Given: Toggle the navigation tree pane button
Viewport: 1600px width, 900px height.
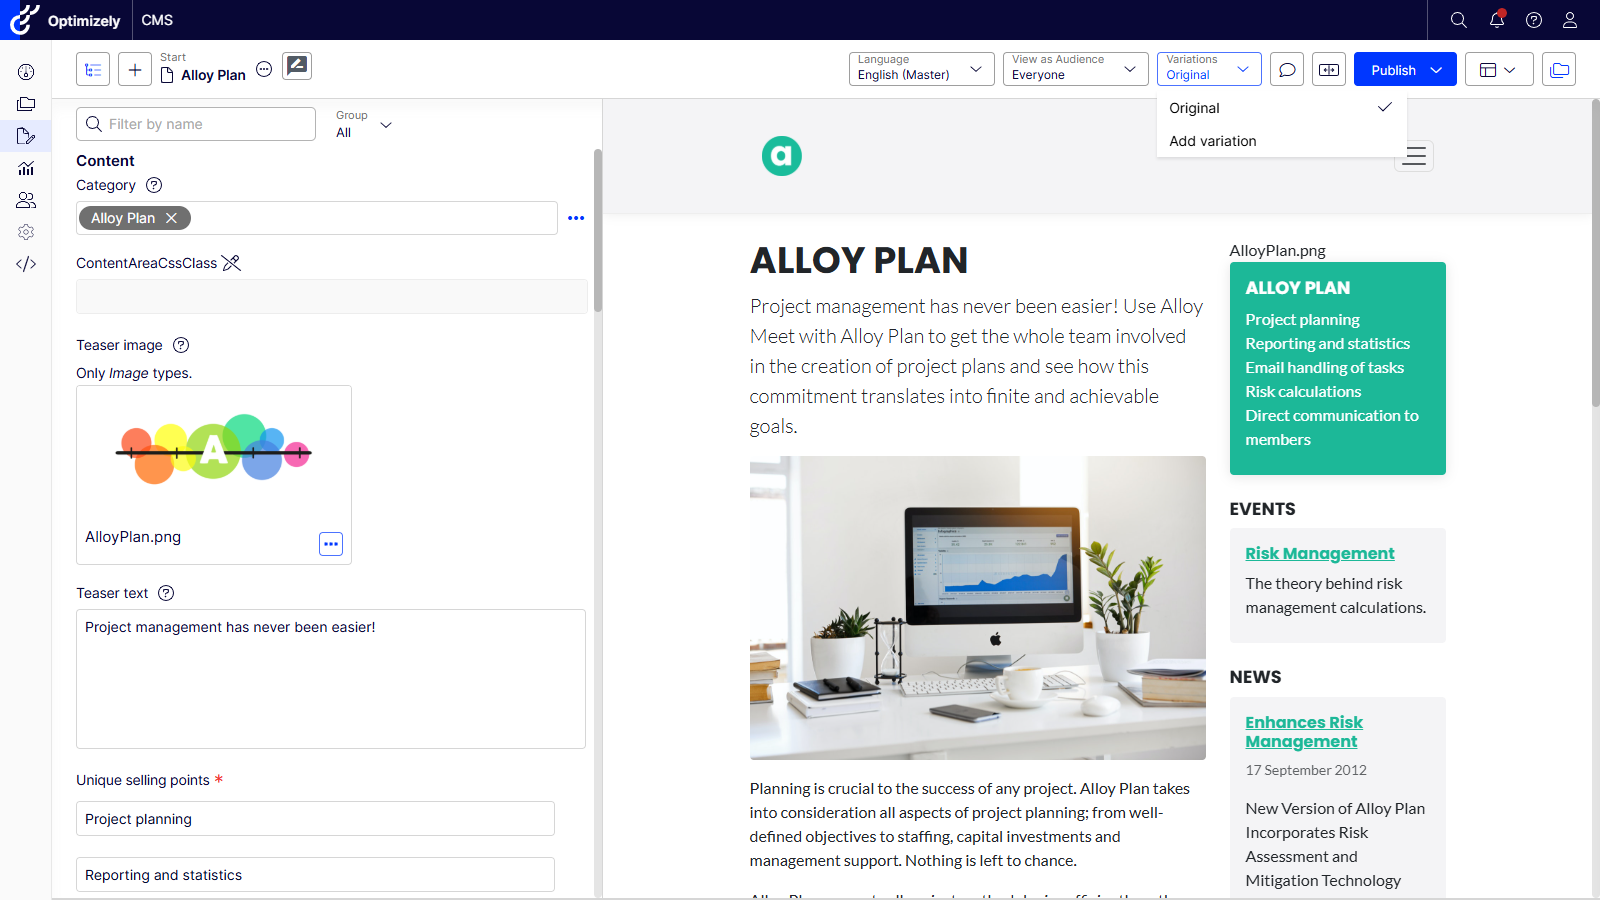Looking at the screenshot, I should tap(93, 70).
